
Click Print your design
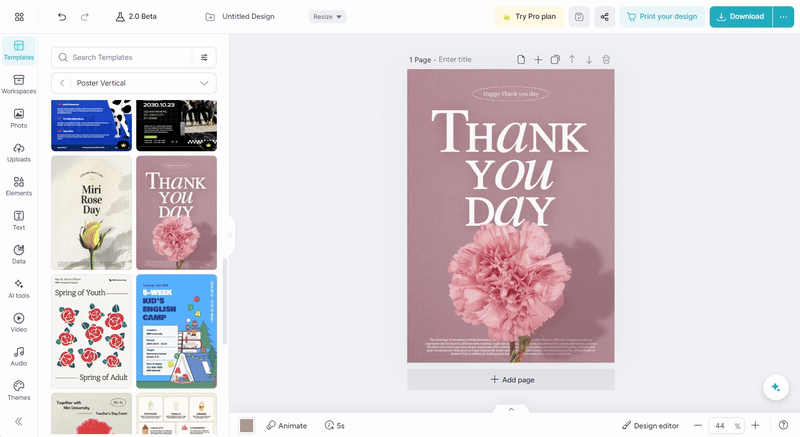tap(662, 17)
